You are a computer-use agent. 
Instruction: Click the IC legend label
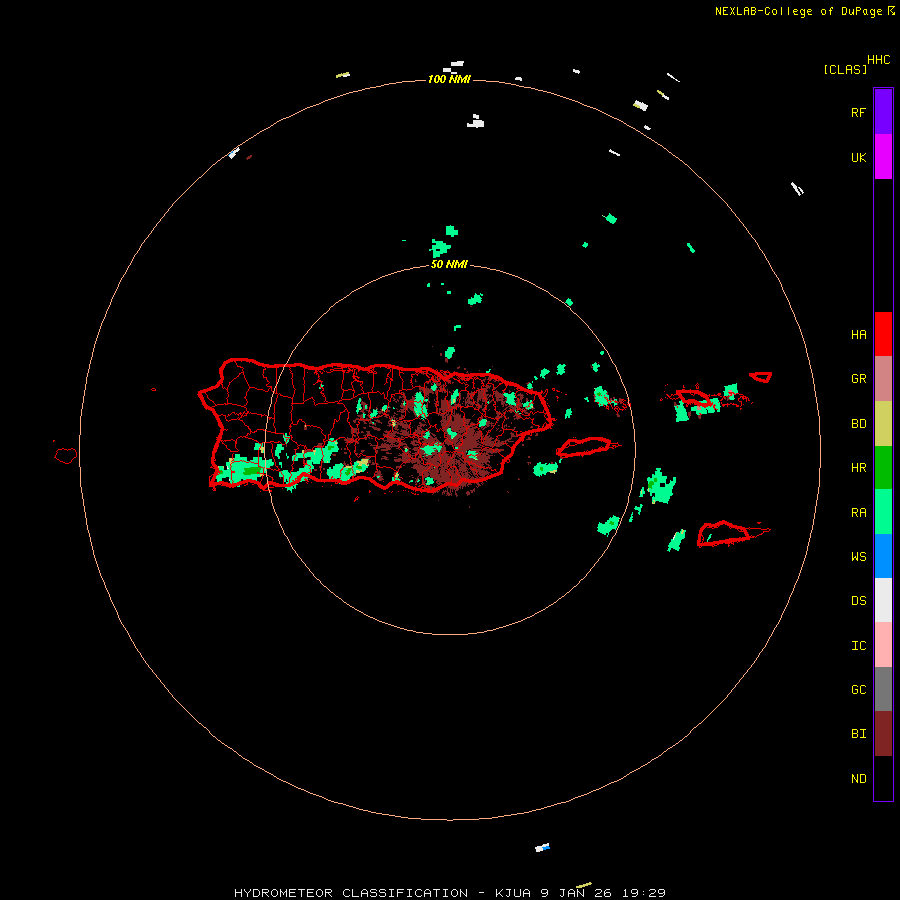click(x=858, y=645)
